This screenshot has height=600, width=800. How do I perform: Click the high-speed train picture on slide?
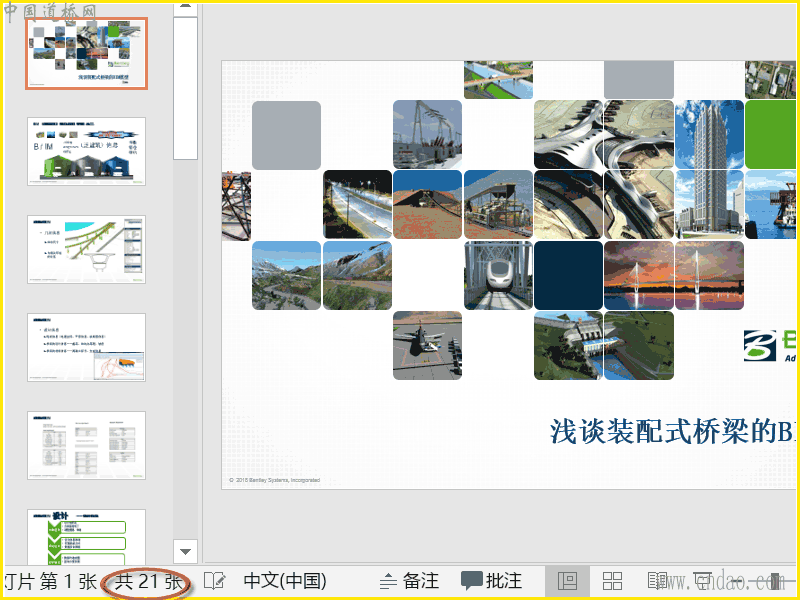pyautogui.click(x=498, y=276)
